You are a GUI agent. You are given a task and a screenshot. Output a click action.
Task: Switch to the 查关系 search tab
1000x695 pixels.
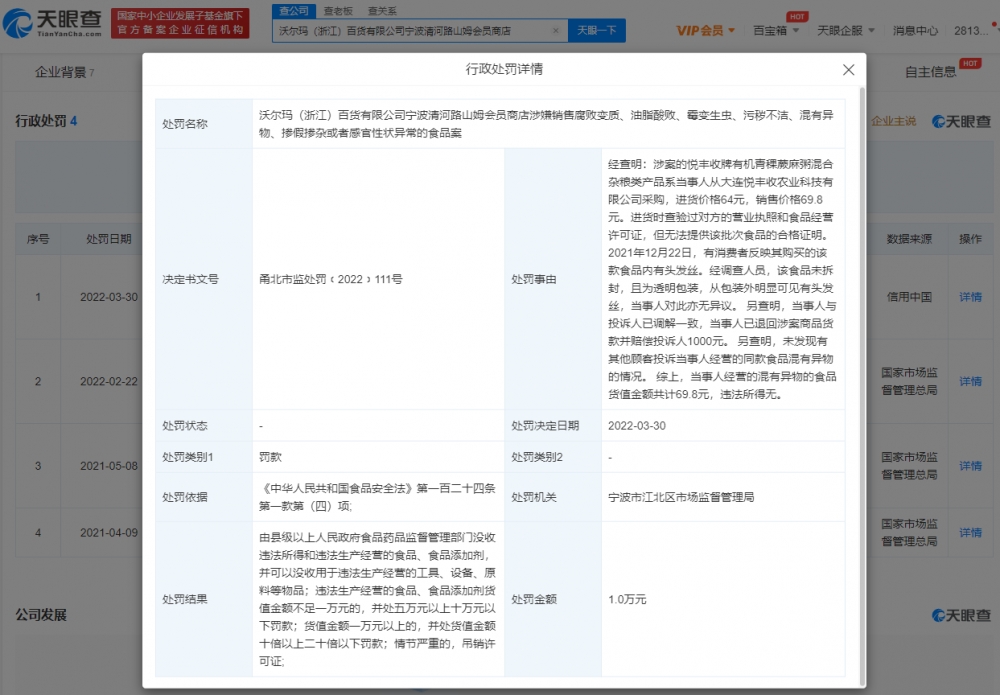pyautogui.click(x=383, y=11)
